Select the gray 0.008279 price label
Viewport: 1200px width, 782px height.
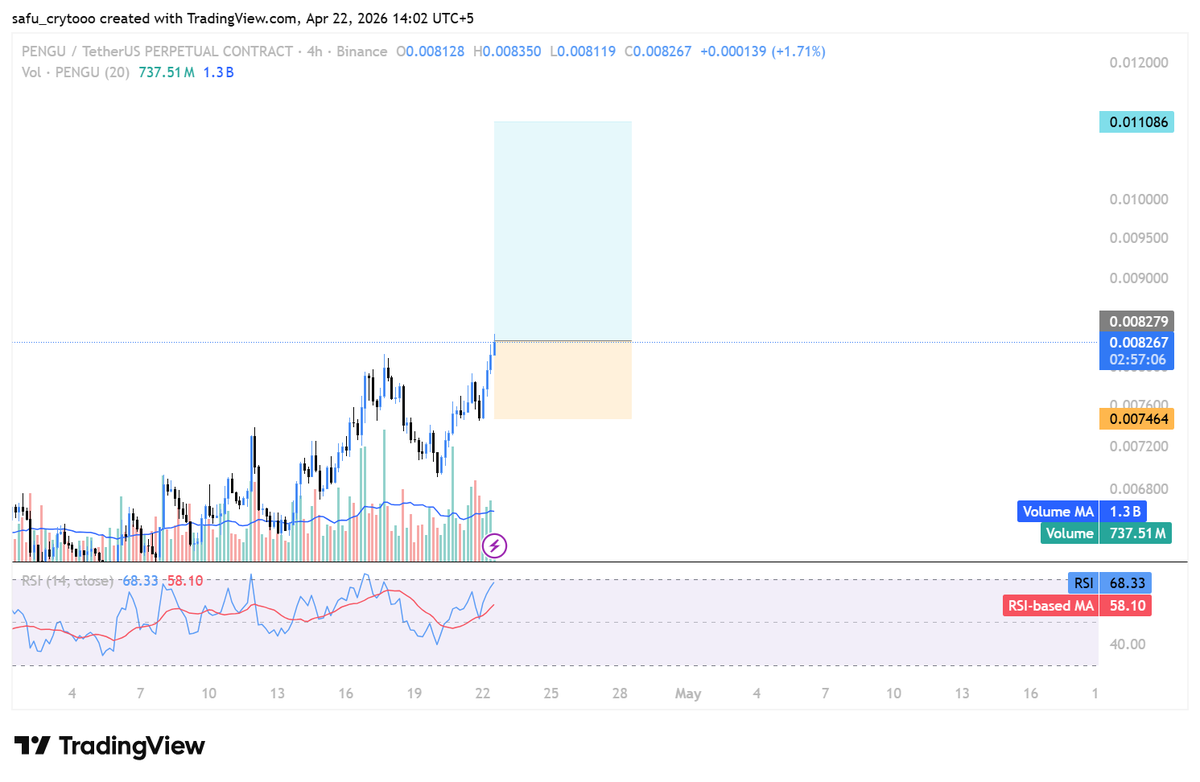click(x=1136, y=321)
